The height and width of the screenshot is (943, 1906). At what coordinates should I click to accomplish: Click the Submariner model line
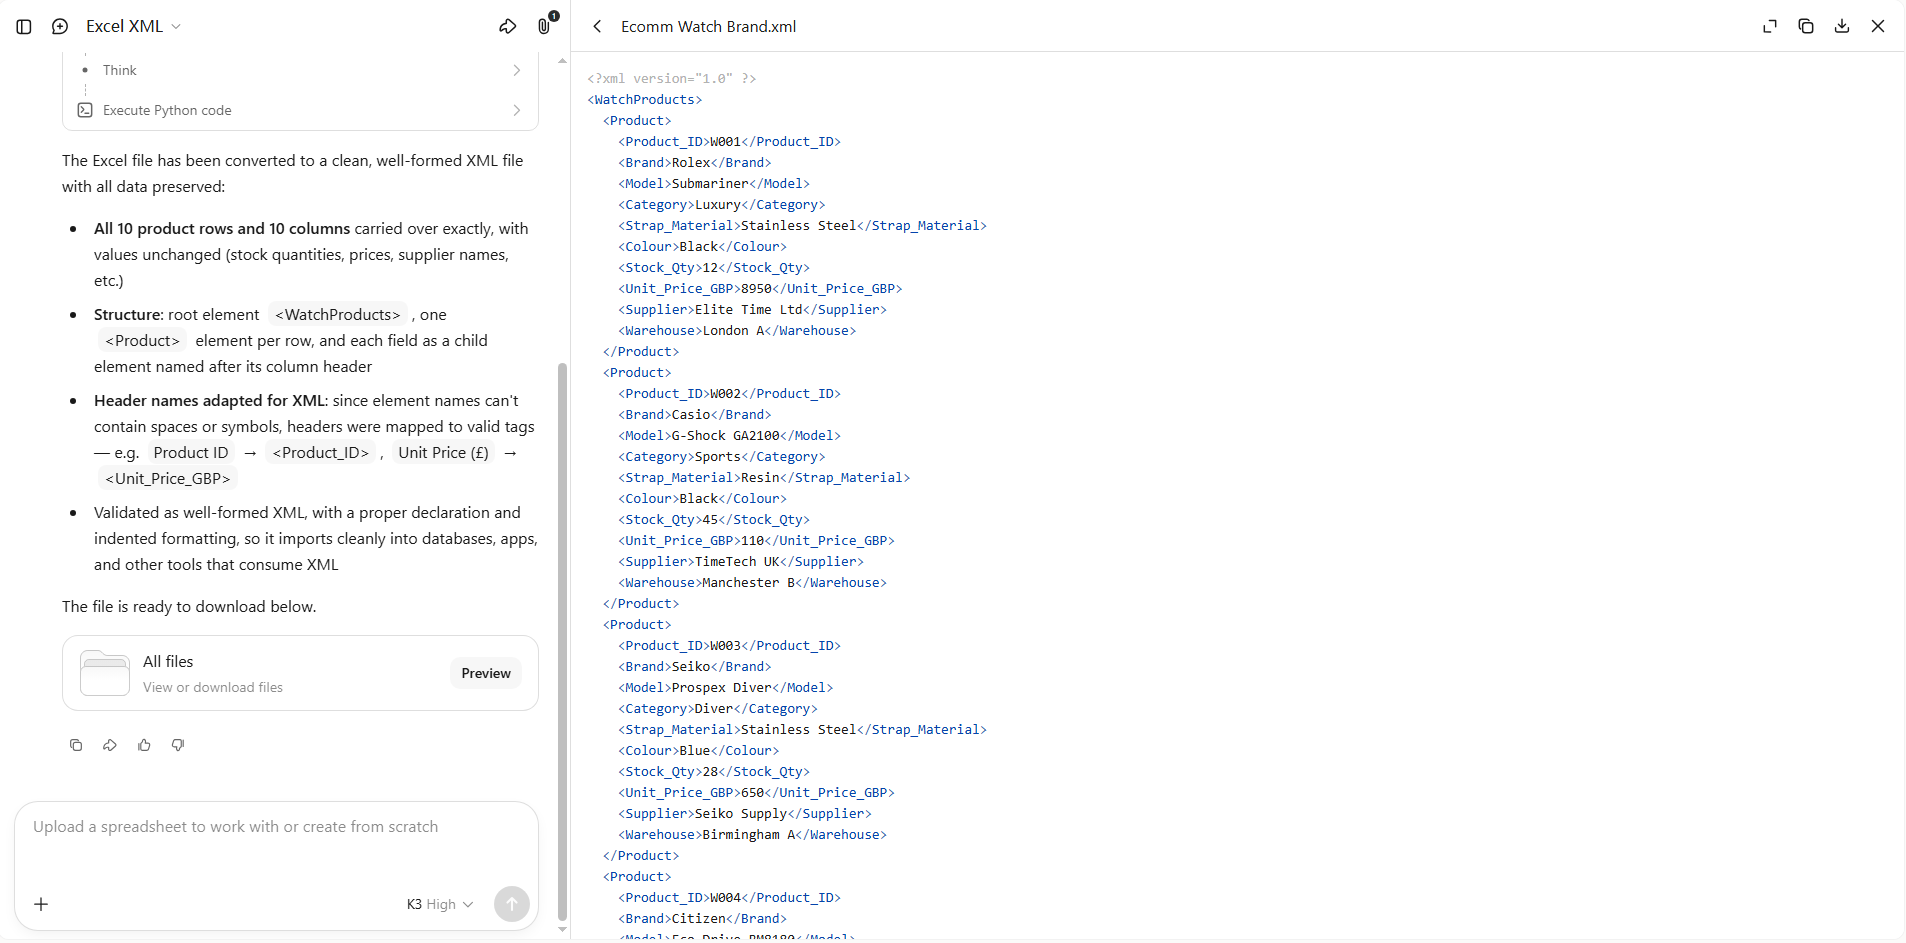tap(714, 184)
